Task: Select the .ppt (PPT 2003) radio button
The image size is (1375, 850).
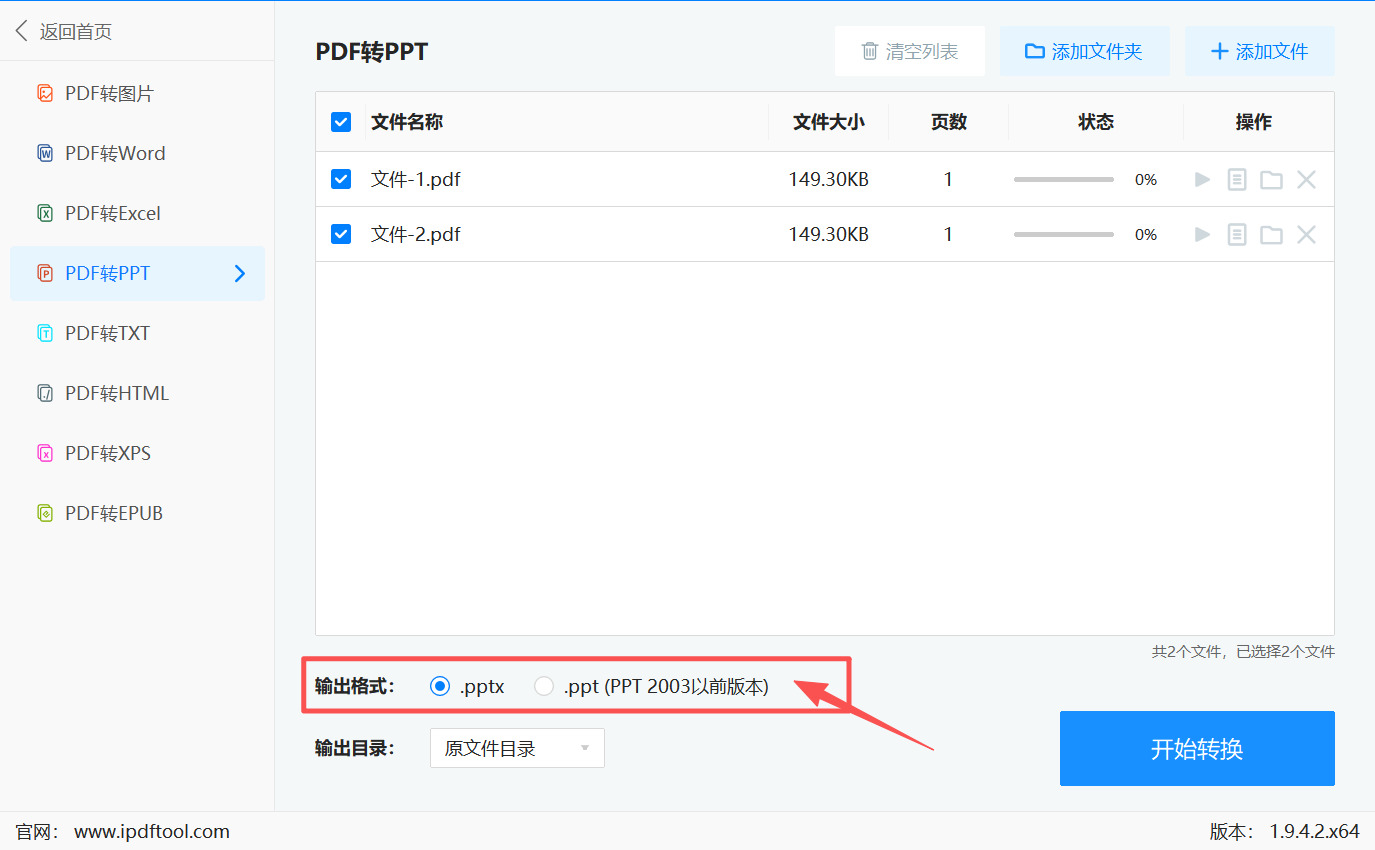Action: pyautogui.click(x=543, y=686)
